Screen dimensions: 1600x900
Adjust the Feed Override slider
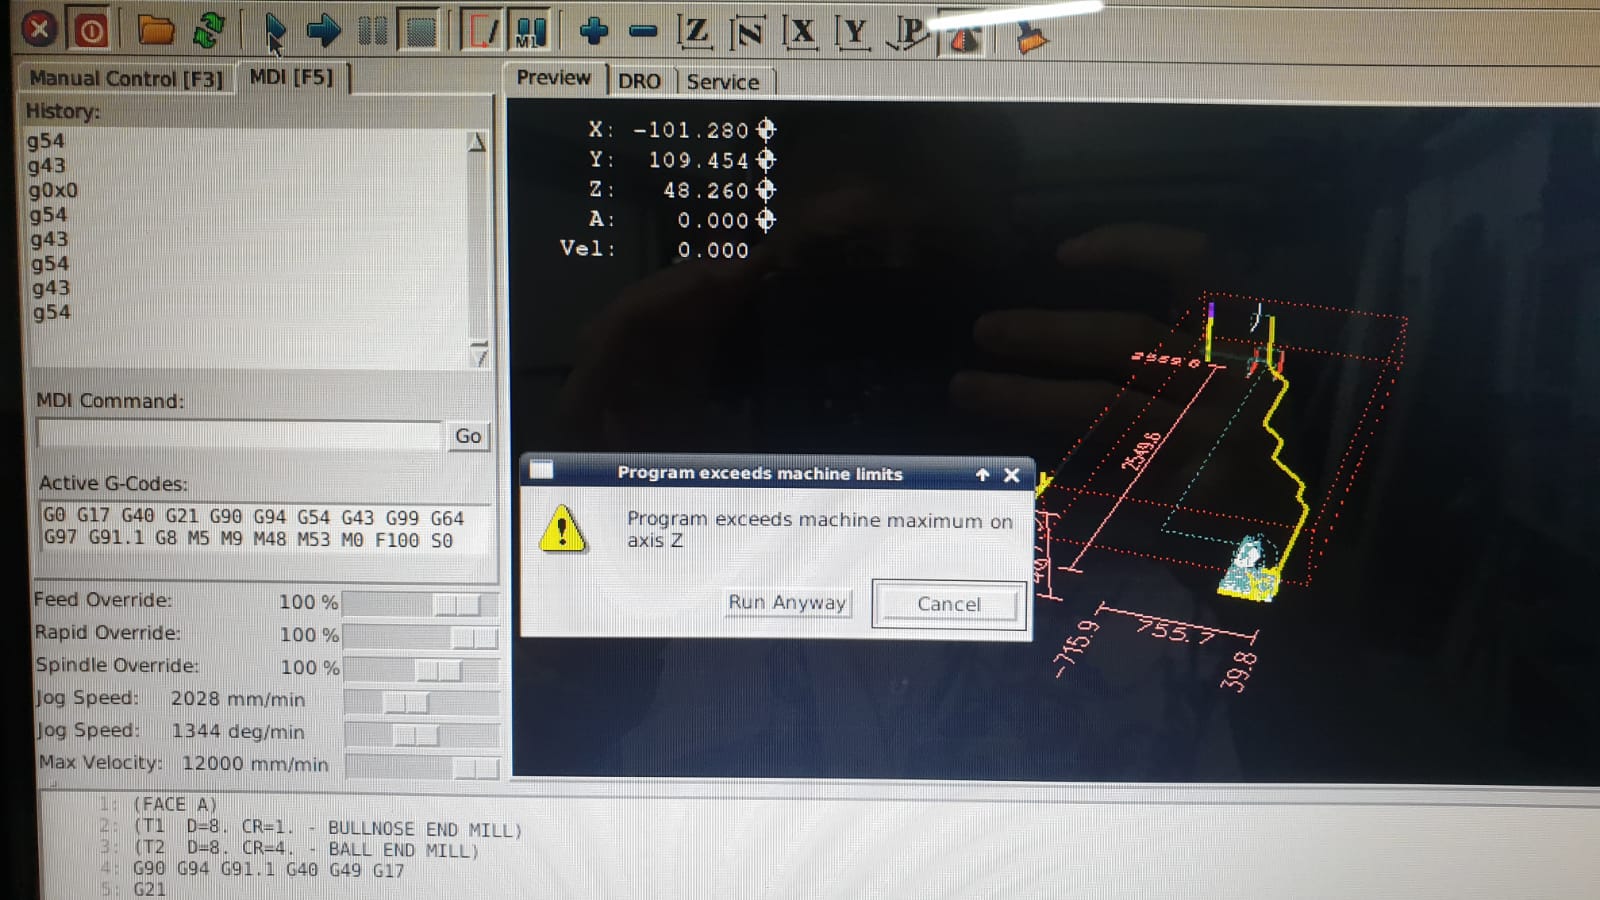click(455, 601)
